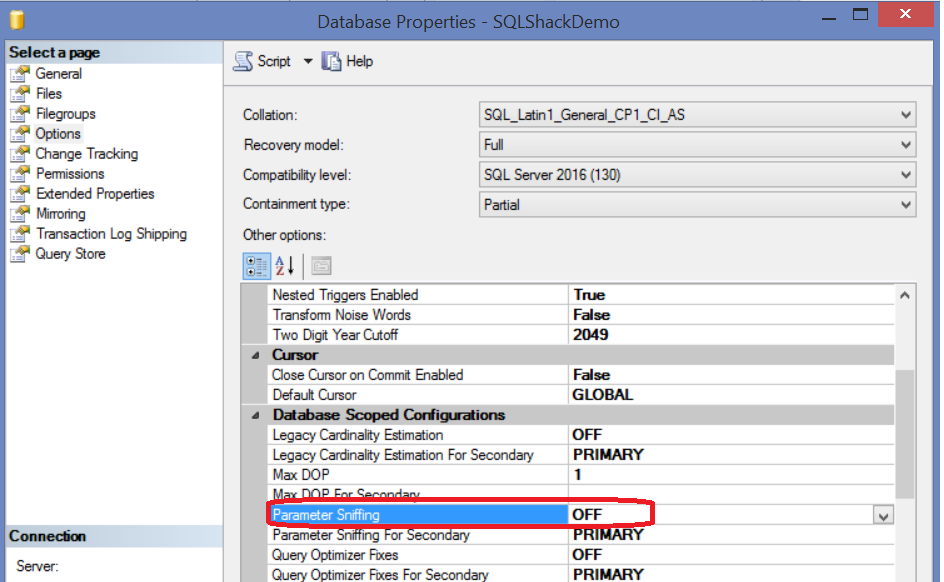Close the Database Properties window
Screen dimensions: 944x582
point(905,14)
